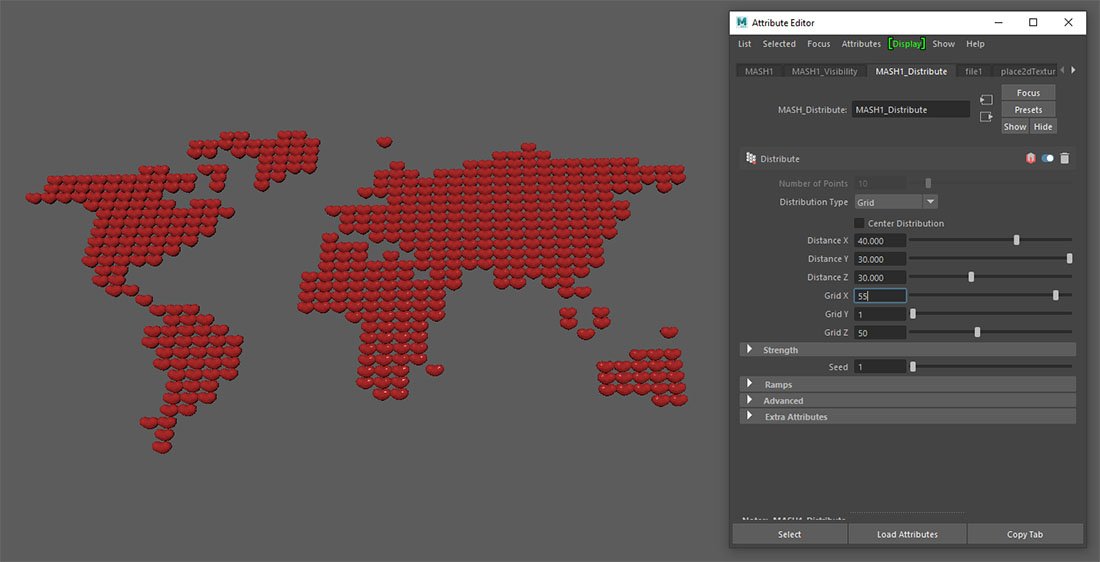The width and height of the screenshot is (1100, 562).
Task: Open the Distribution Type dropdown
Action: coord(896,202)
